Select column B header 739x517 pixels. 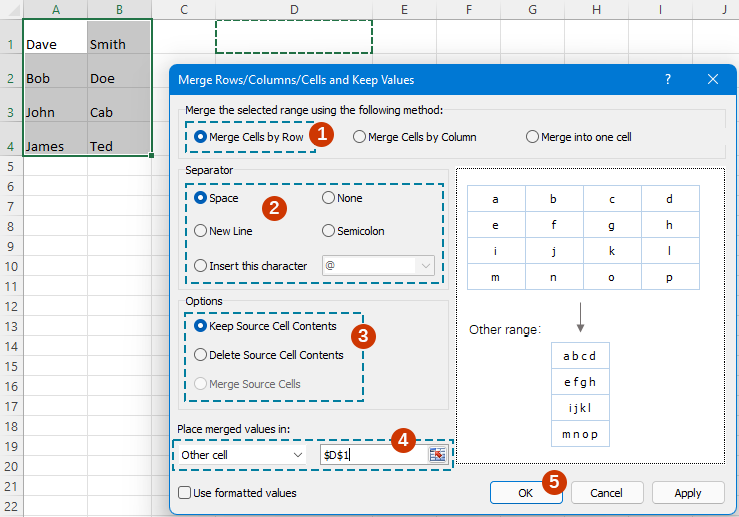click(x=119, y=9)
